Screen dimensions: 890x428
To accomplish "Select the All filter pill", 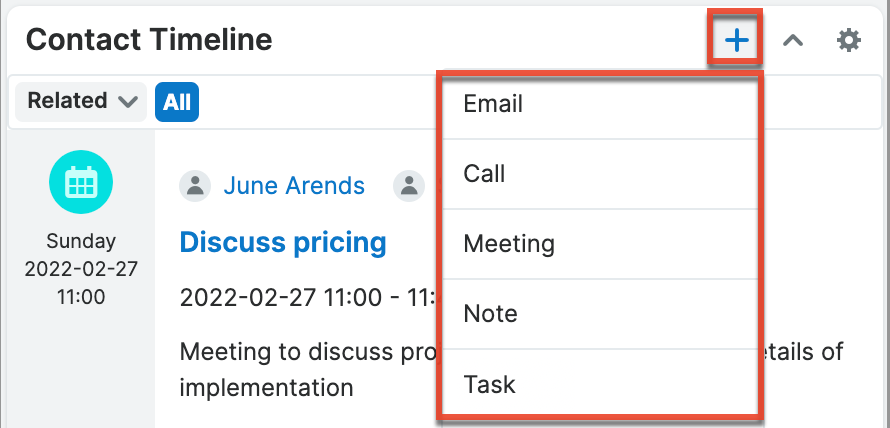I will click(177, 102).
